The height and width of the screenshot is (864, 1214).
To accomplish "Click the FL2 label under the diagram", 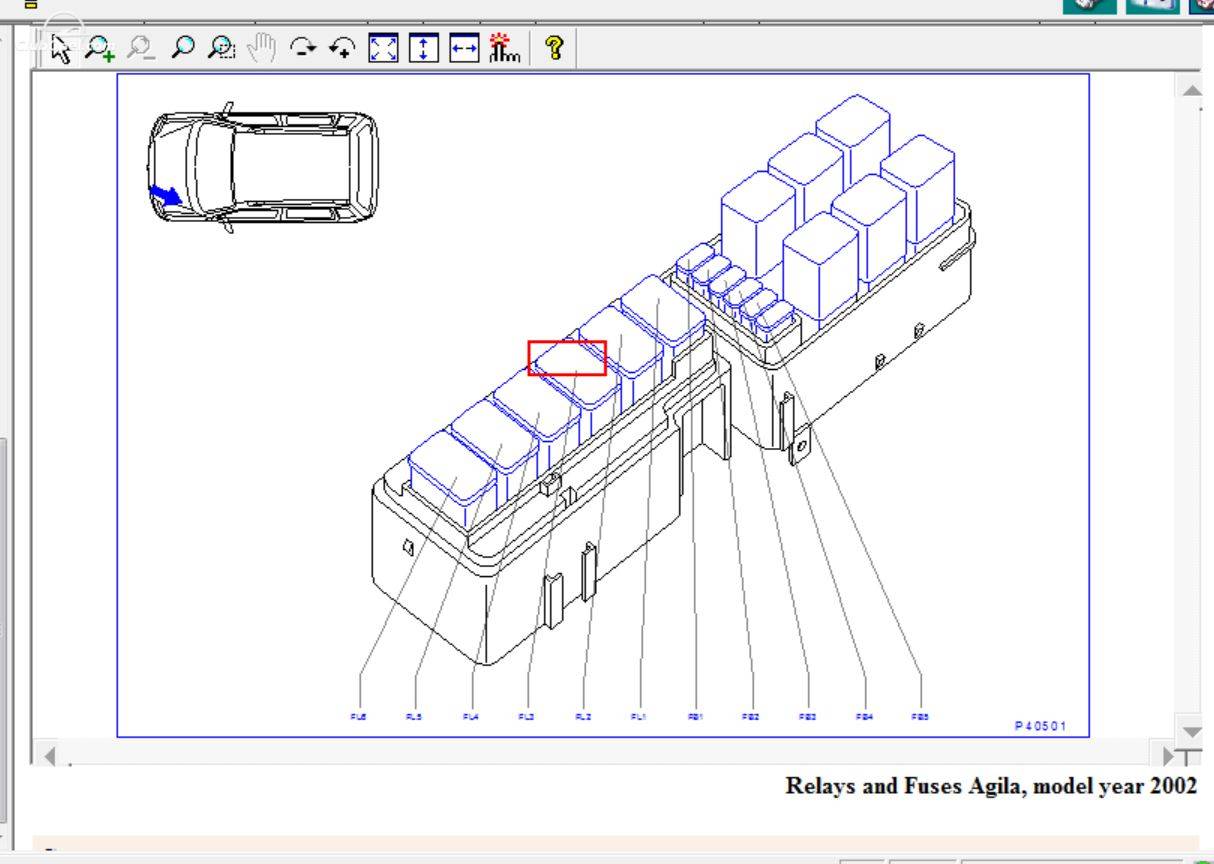I will pos(583,717).
